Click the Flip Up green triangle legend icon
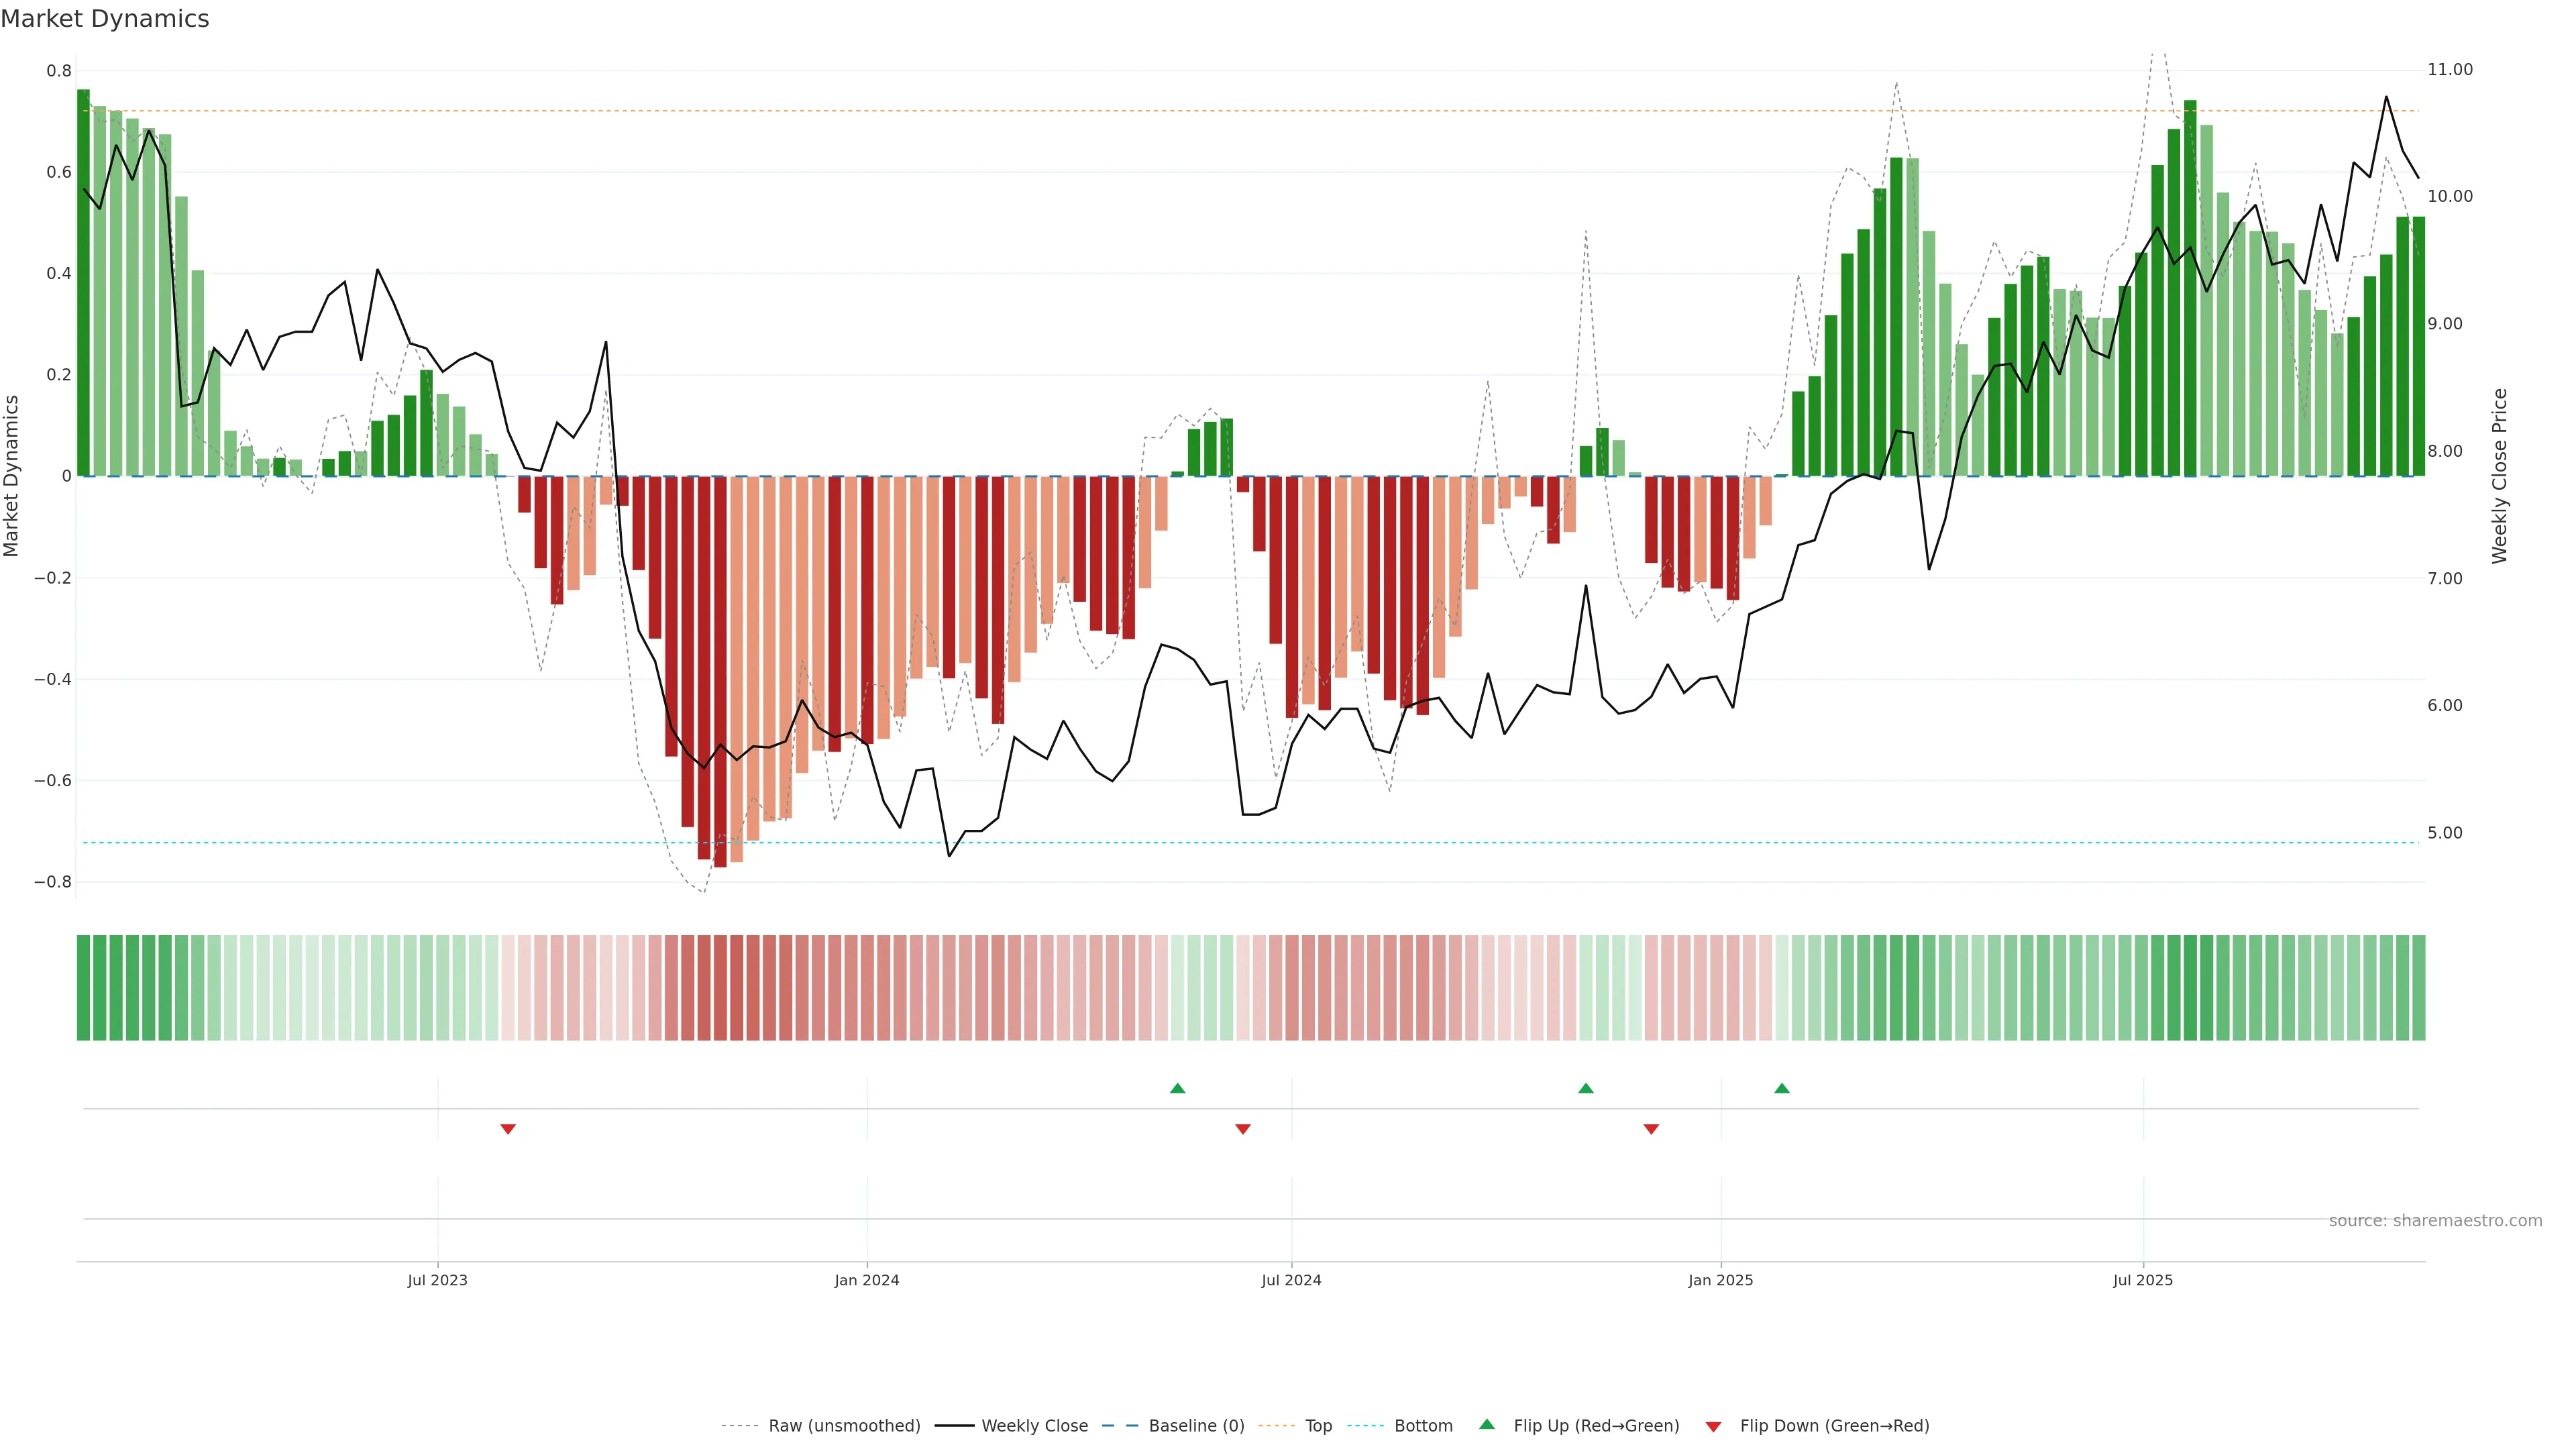Viewport: 2576px width, 1449px height. pos(1487,1424)
